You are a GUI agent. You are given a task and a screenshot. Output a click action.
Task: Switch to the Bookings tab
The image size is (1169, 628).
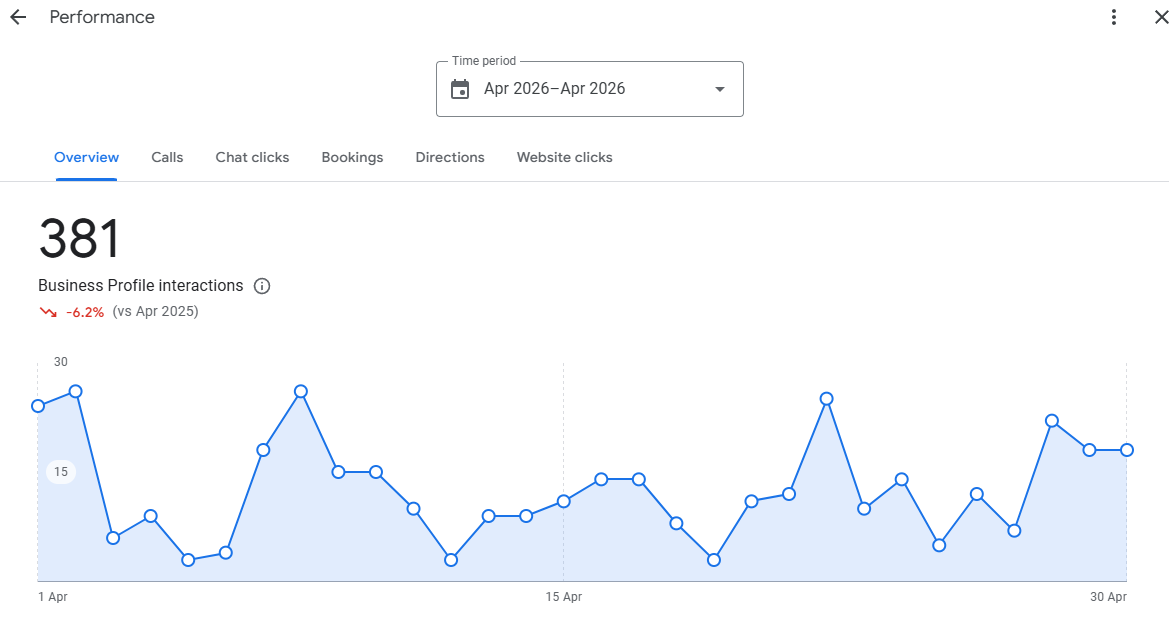[352, 157]
